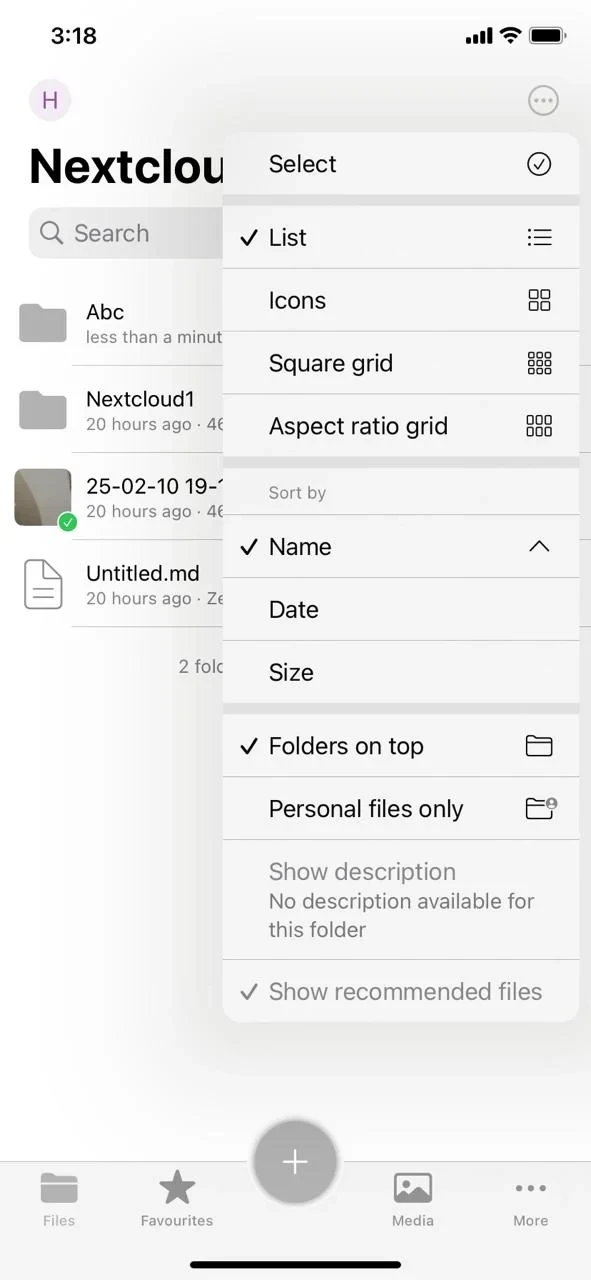The image size is (591, 1280).
Task: Pick the Aspect ratio grid icon
Action: coord(539,426)
